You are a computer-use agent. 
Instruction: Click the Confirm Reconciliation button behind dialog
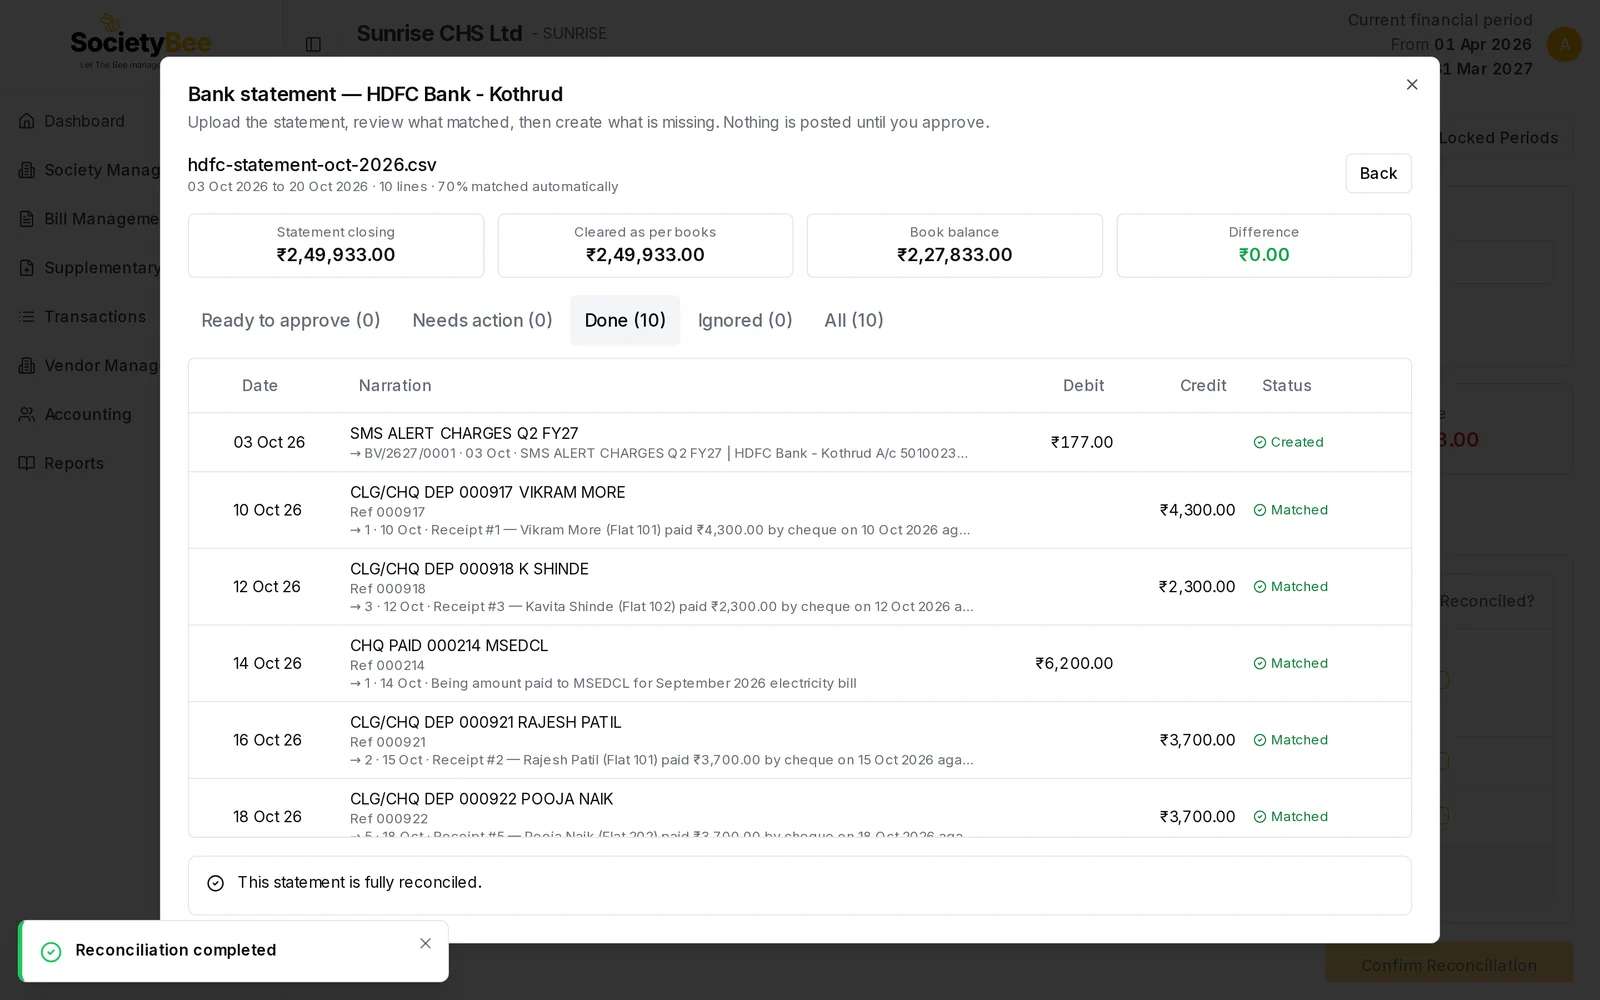pyautogui.click(x=1449, y=964)
